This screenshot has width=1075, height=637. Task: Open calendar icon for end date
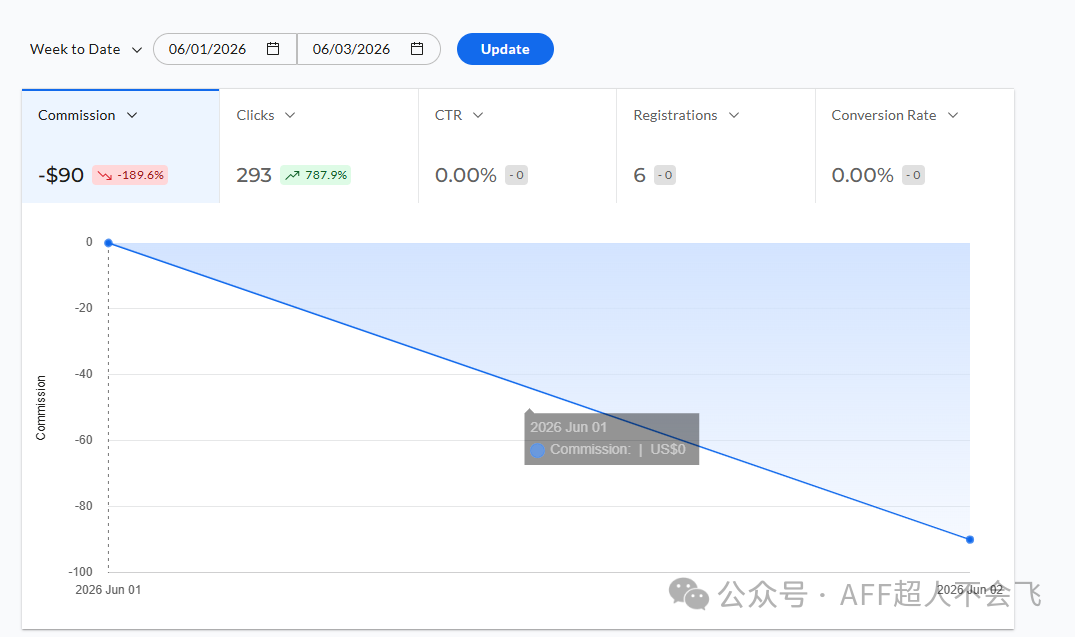[417, 49]
